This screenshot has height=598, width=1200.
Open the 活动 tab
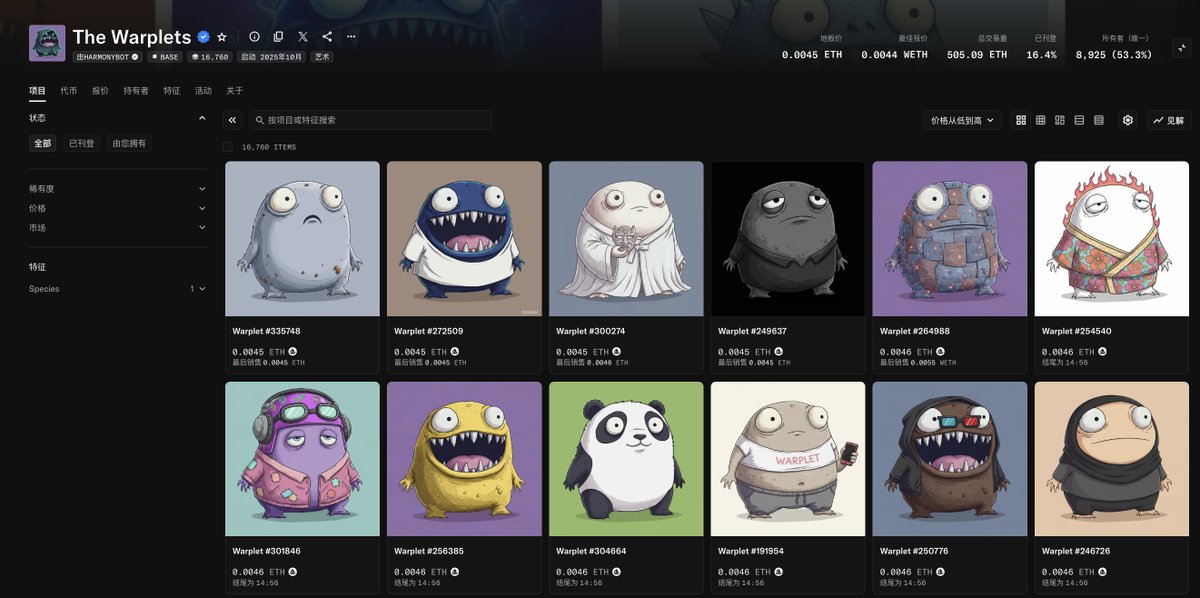203,90
